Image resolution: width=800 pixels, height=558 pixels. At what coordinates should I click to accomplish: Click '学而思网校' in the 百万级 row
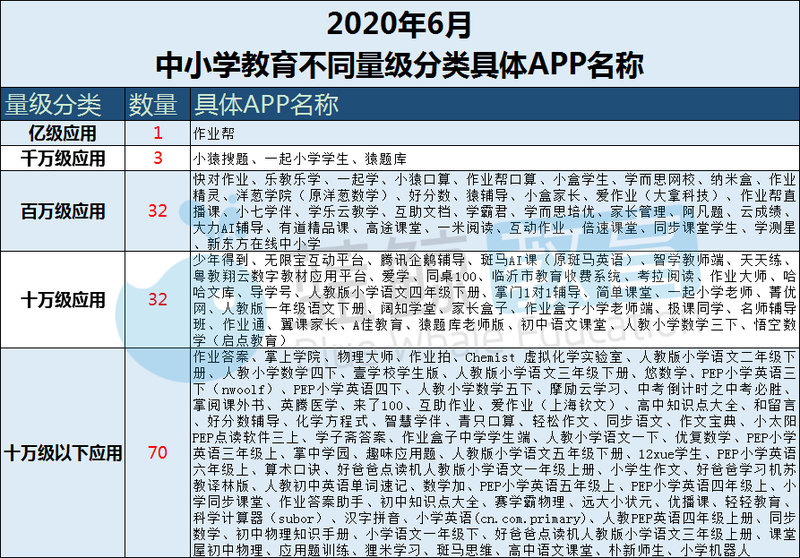click(660, 179)
